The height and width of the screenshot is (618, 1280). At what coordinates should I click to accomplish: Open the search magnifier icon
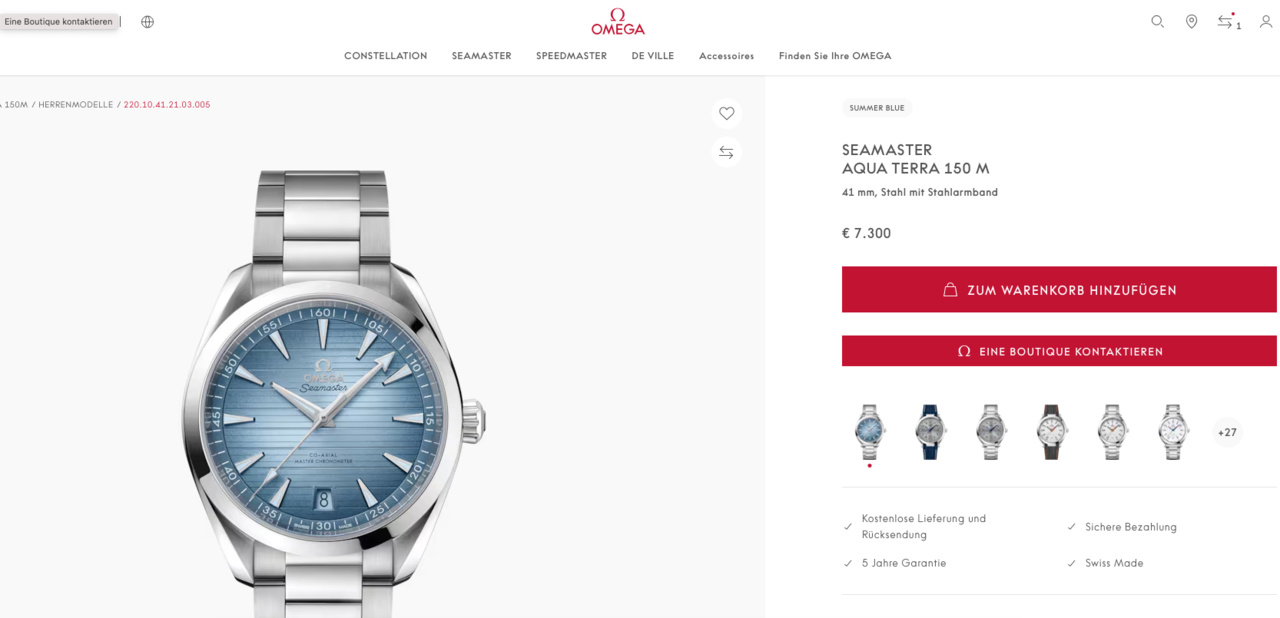(x=1157, y=21)
